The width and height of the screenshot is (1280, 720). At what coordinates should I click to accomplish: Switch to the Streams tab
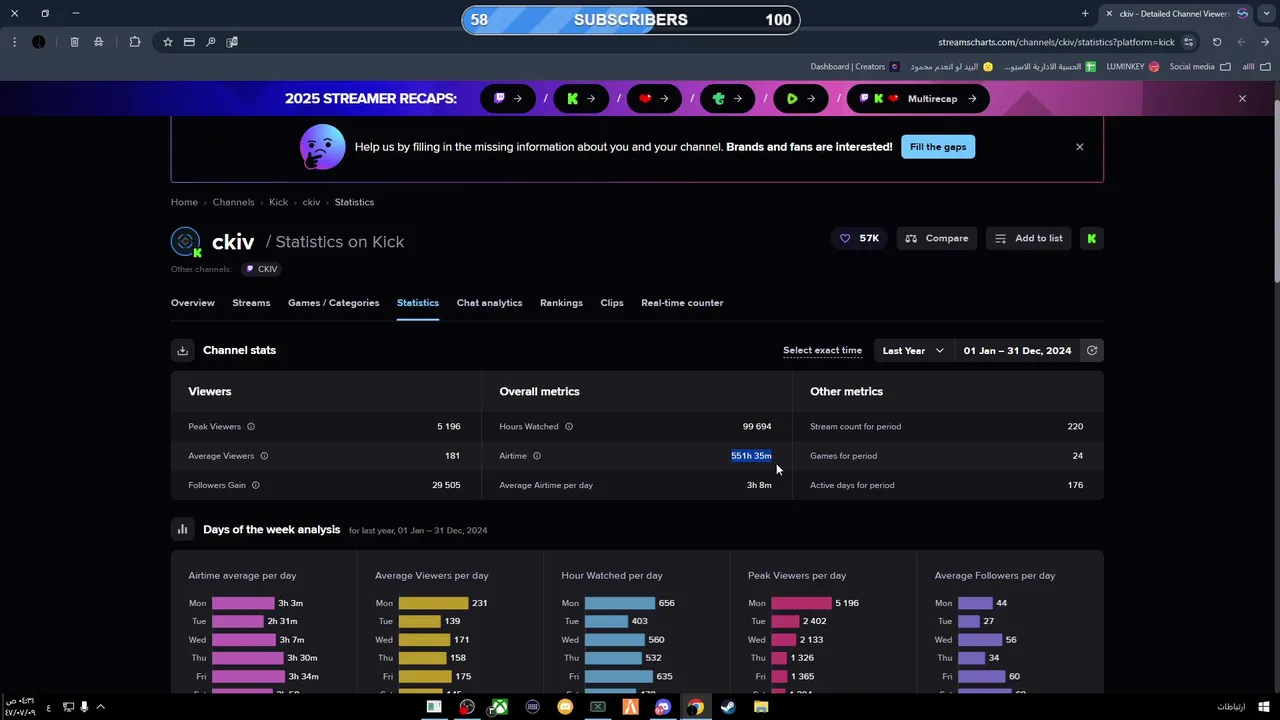251,303
